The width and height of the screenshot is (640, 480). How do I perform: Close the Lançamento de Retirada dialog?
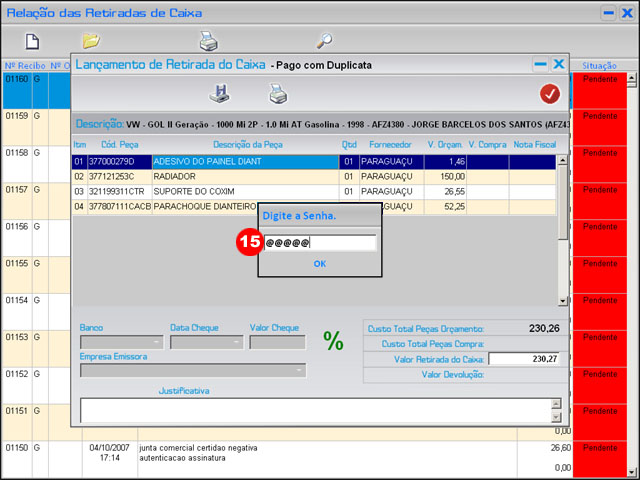(x=559, y=64)
